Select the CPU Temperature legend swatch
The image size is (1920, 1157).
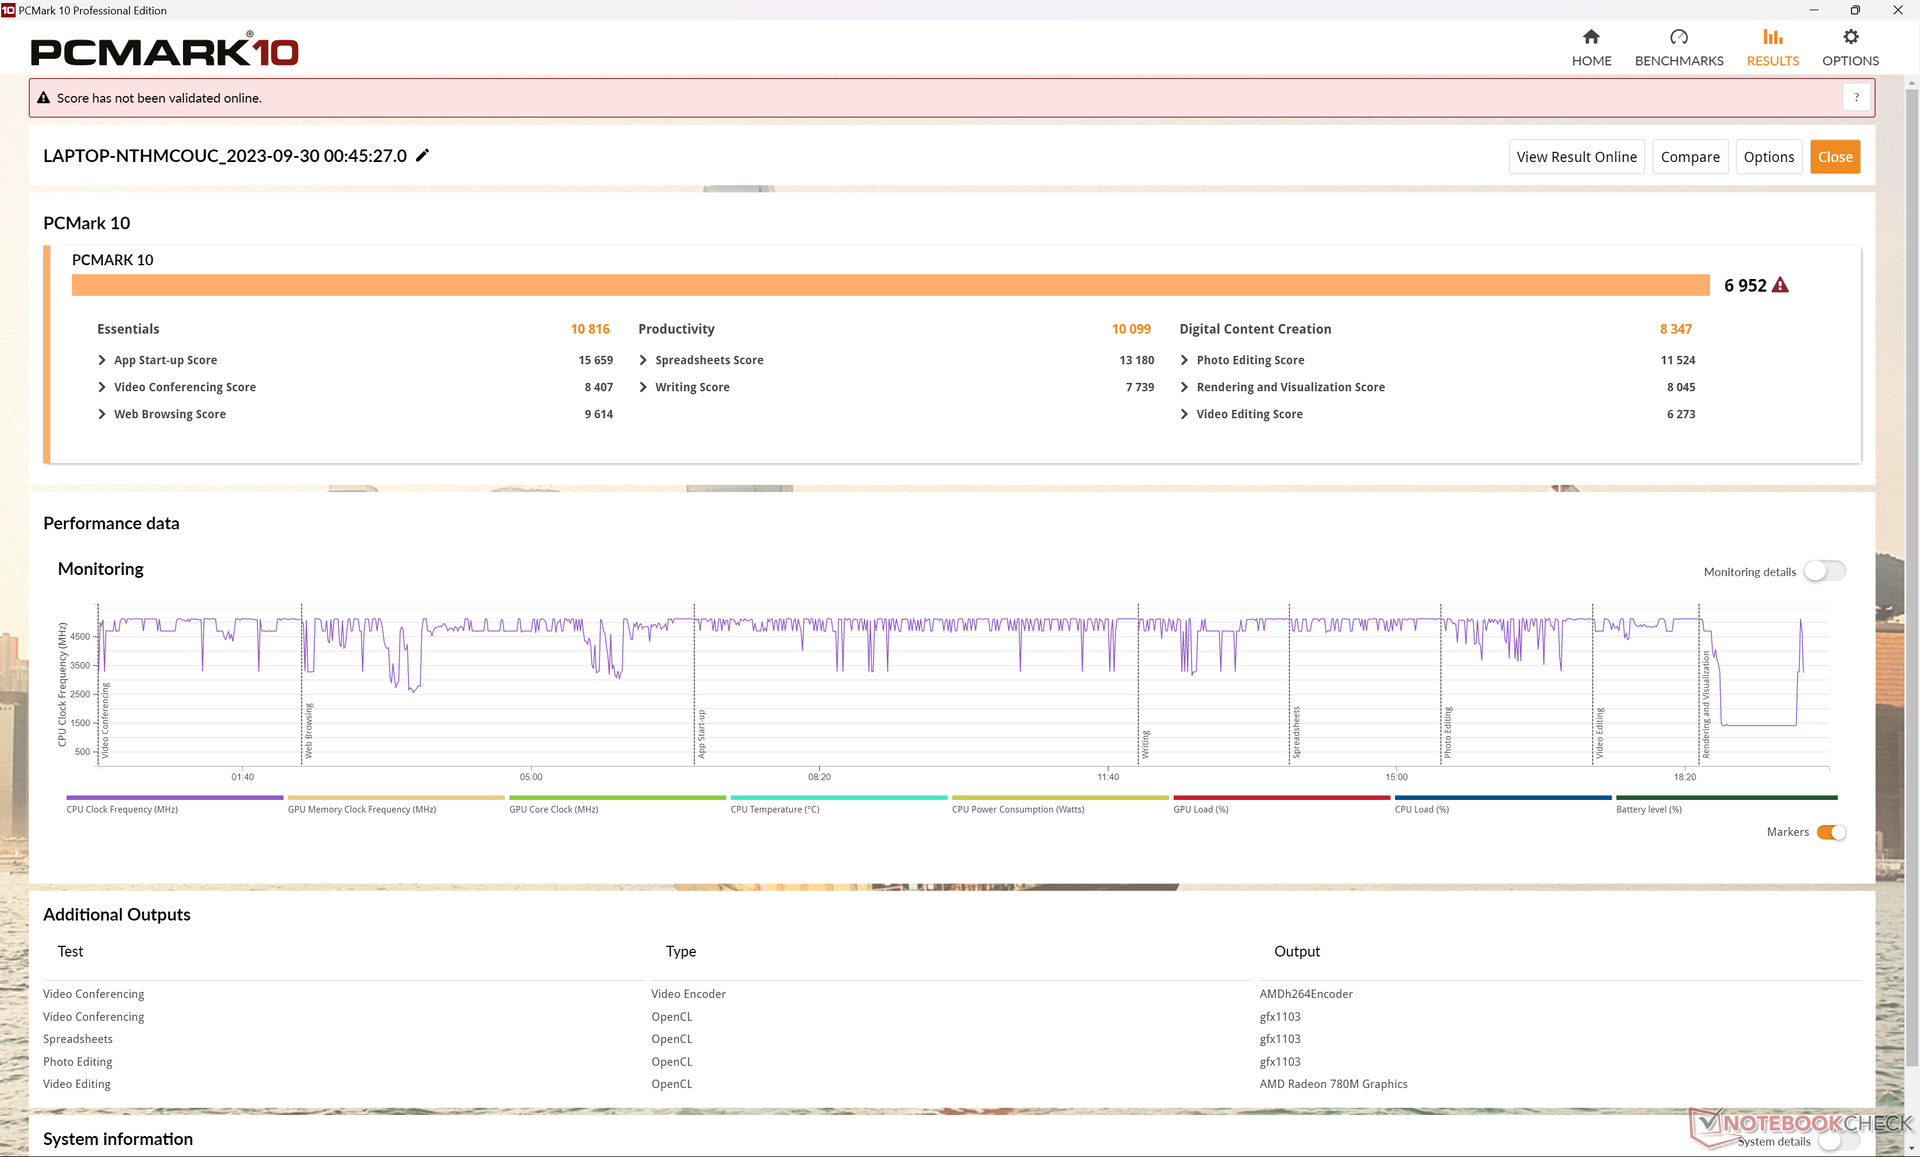click(838, 798)
